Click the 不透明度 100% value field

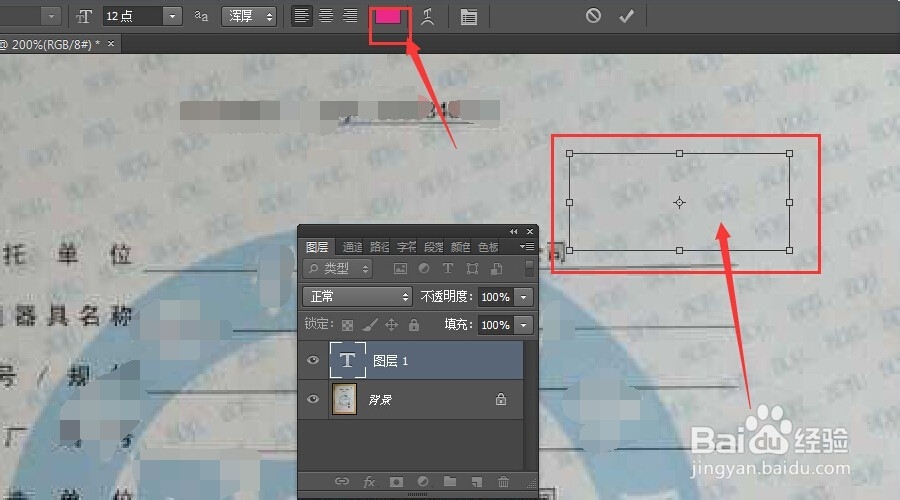click(x=495, y=297)
